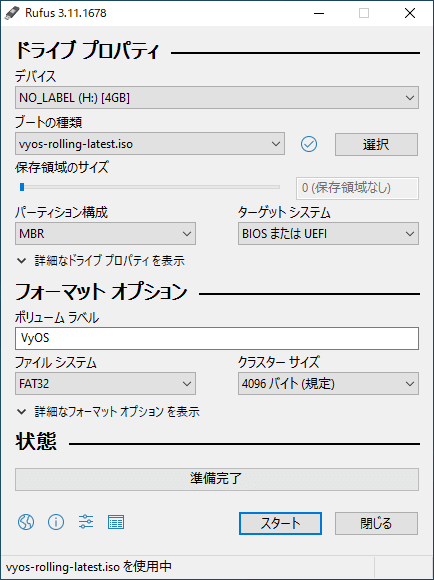This screenshot has height=580, width=434.
Task: Open the ターゲット システム dropdown
Action: 328,233
